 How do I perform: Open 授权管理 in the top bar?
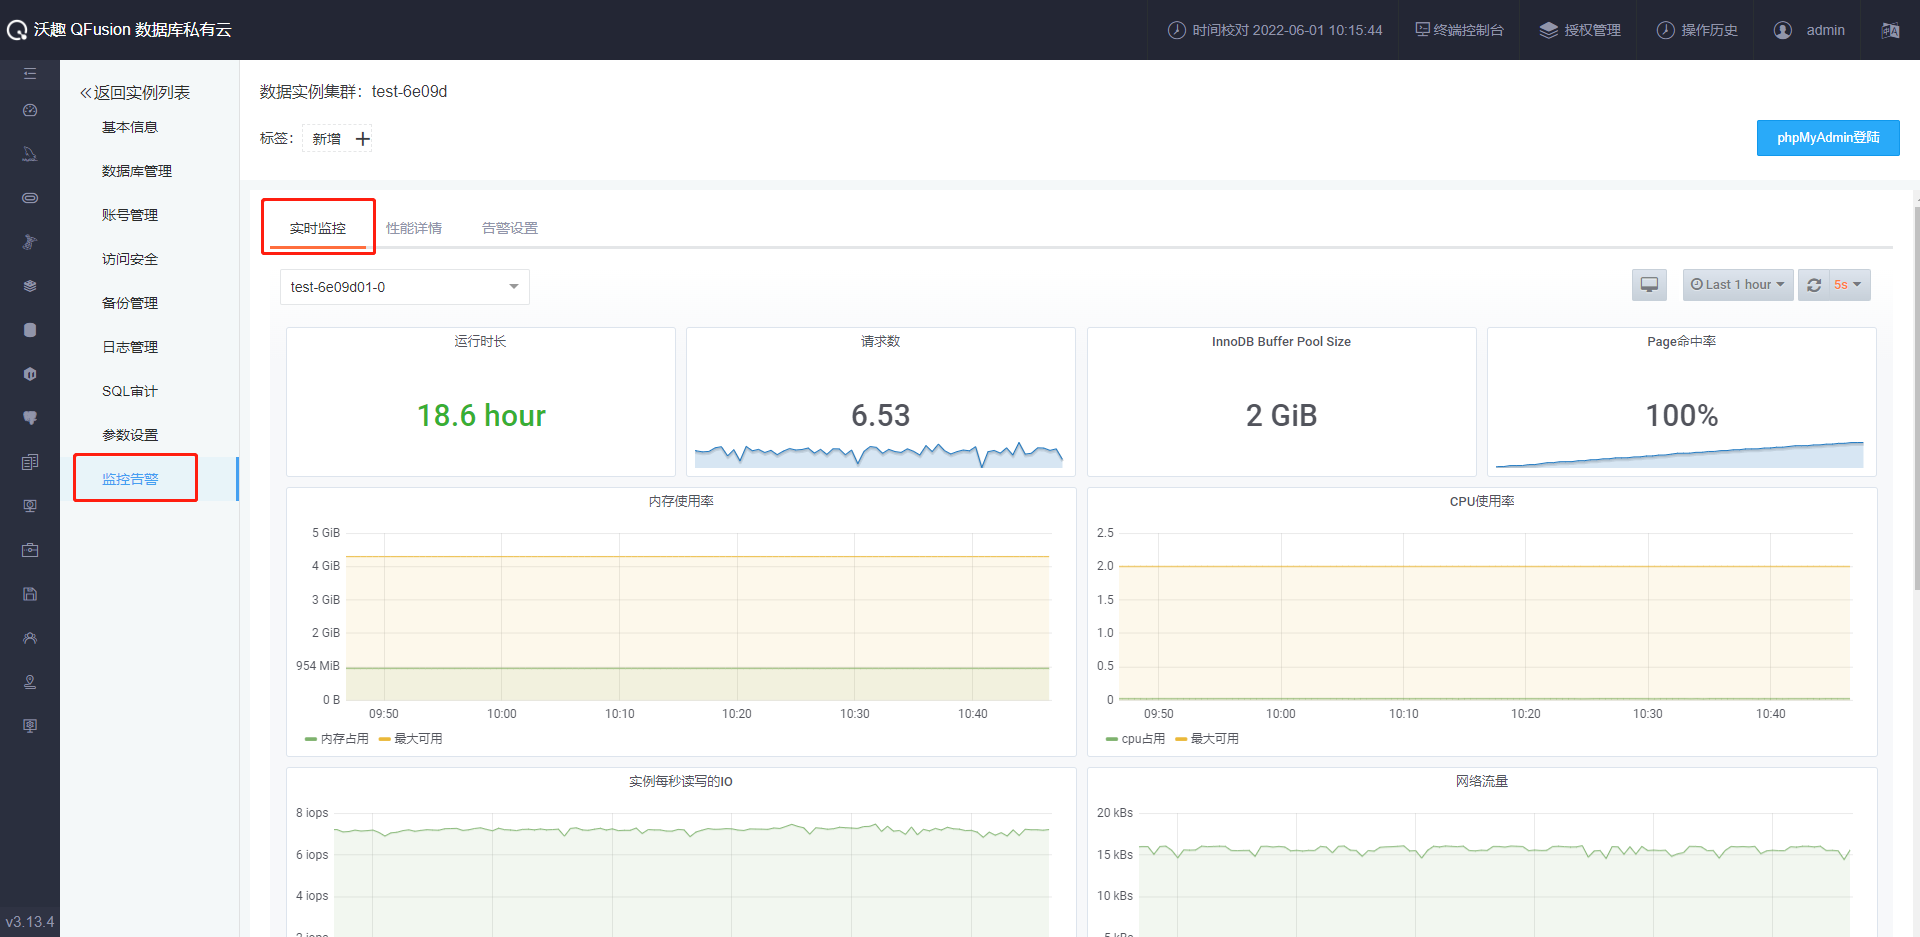(x=1580, y=30)
